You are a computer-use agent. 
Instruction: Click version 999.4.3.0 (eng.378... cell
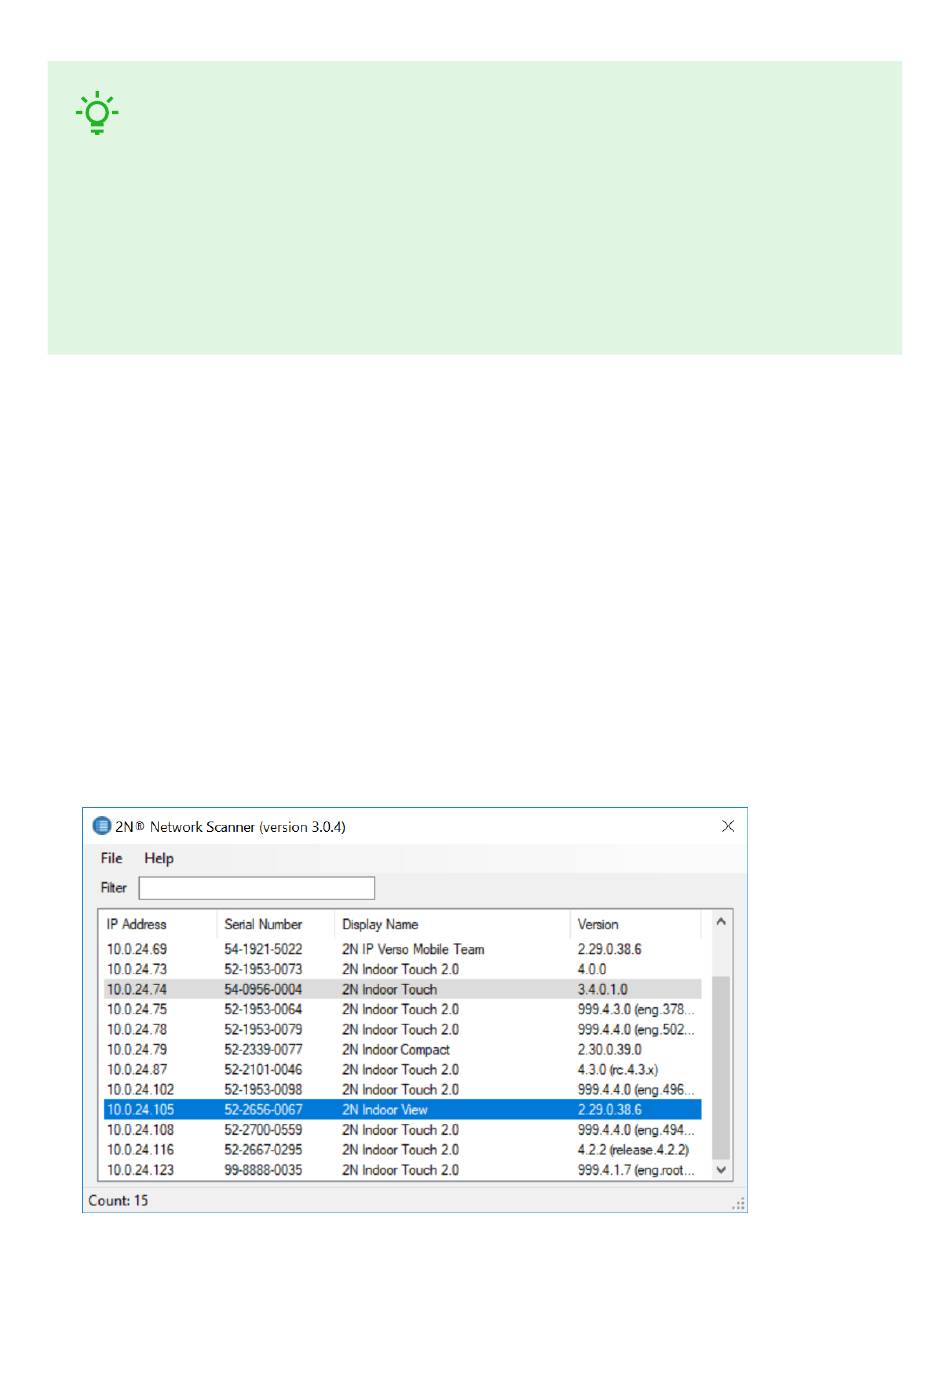[x=636, y=1009]
